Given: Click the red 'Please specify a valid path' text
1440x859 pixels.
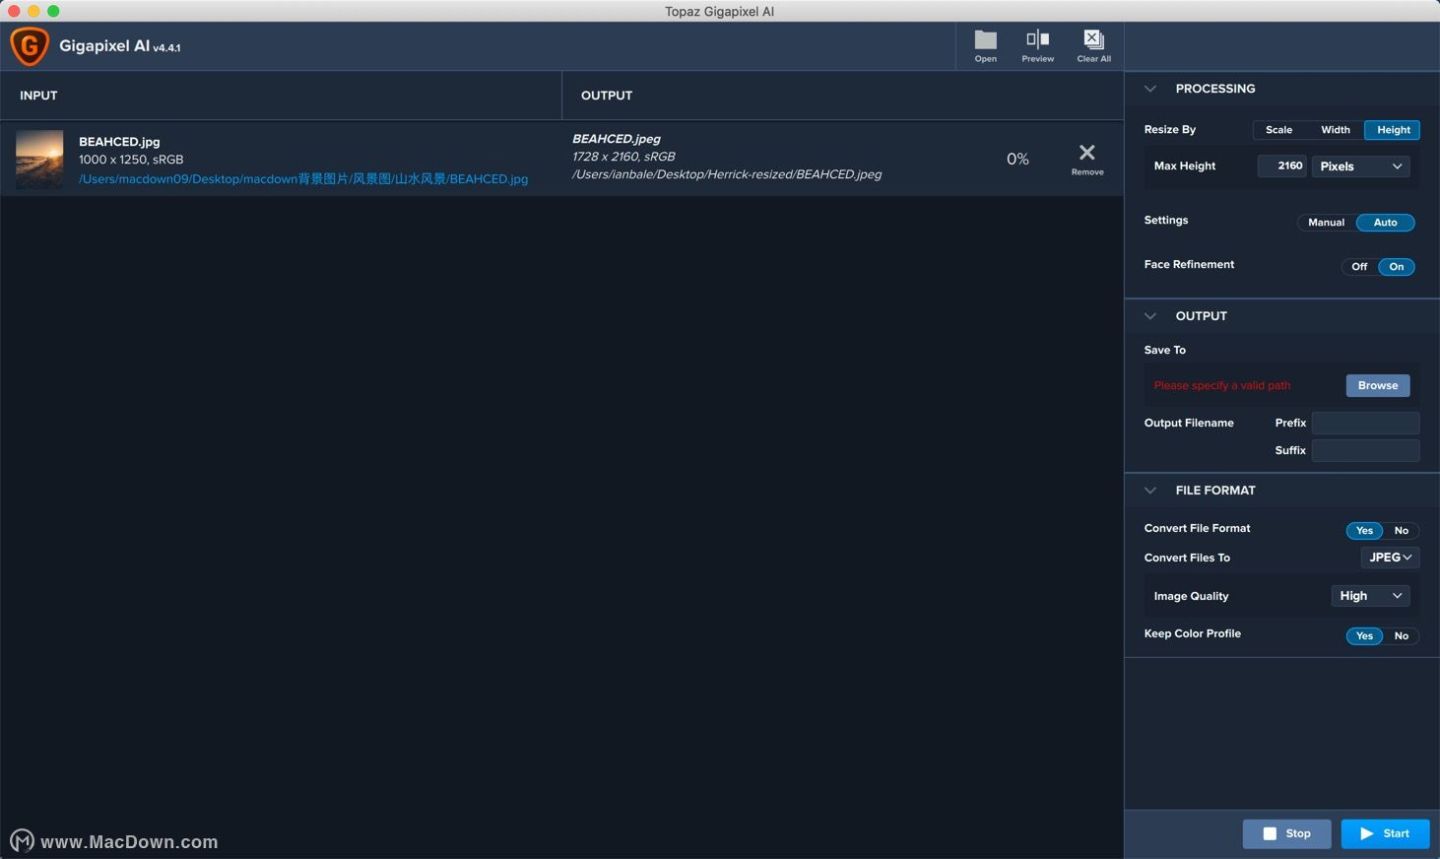Looking at the screenshot, I should click(x=1222, y=386).
